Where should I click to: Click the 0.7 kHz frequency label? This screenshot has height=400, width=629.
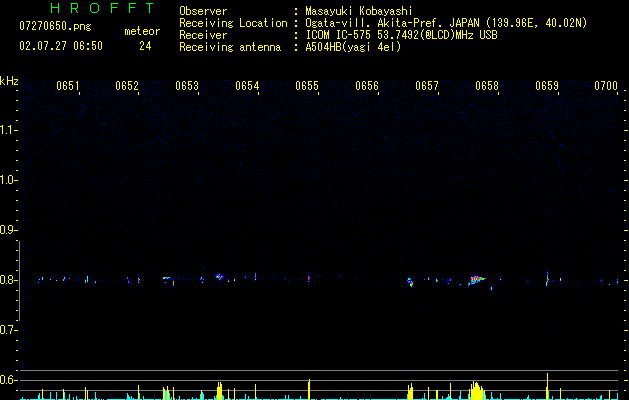tap(8, 330)
